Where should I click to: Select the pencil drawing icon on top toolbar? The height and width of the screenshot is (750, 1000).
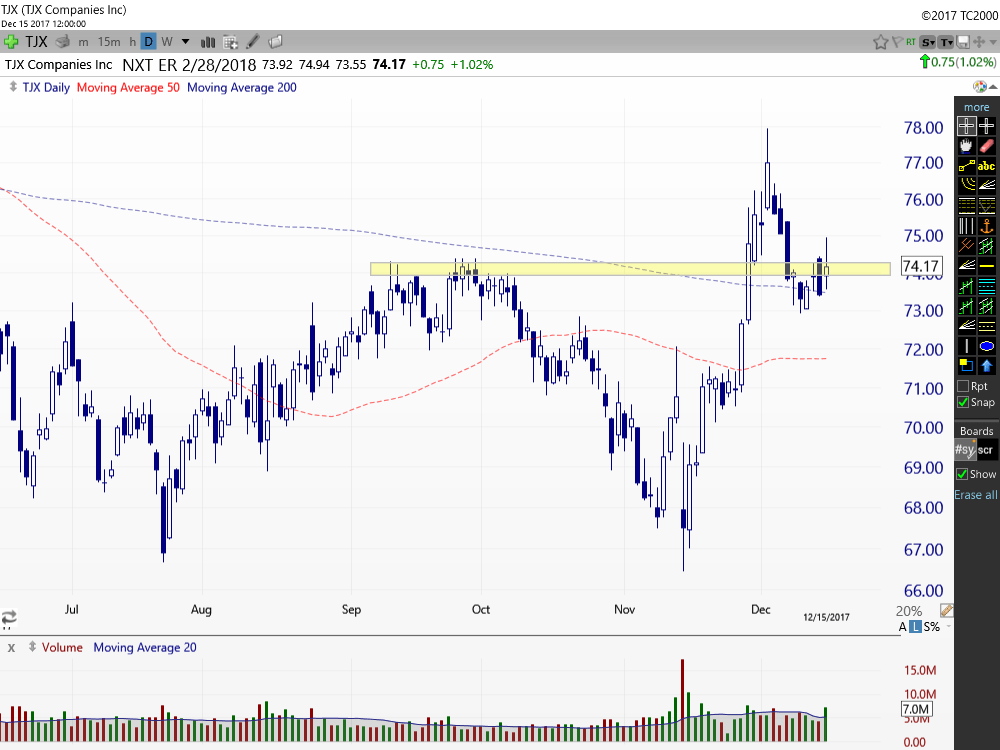pyautogui.click(x=254, y=42)
